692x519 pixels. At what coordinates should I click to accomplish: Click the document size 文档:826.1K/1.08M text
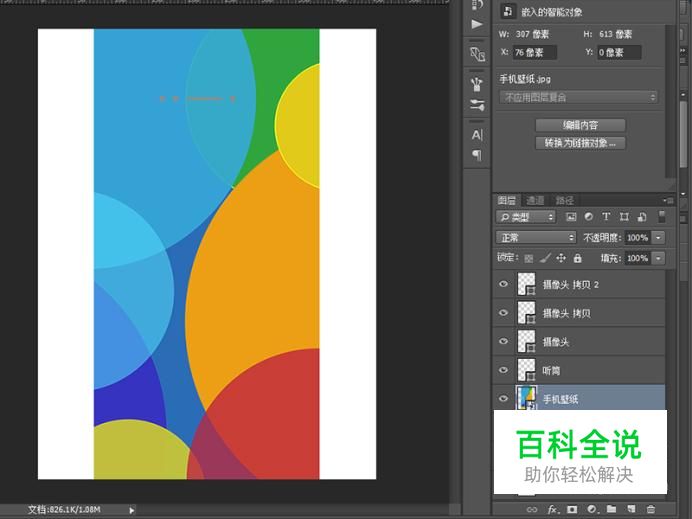[64, 510]
